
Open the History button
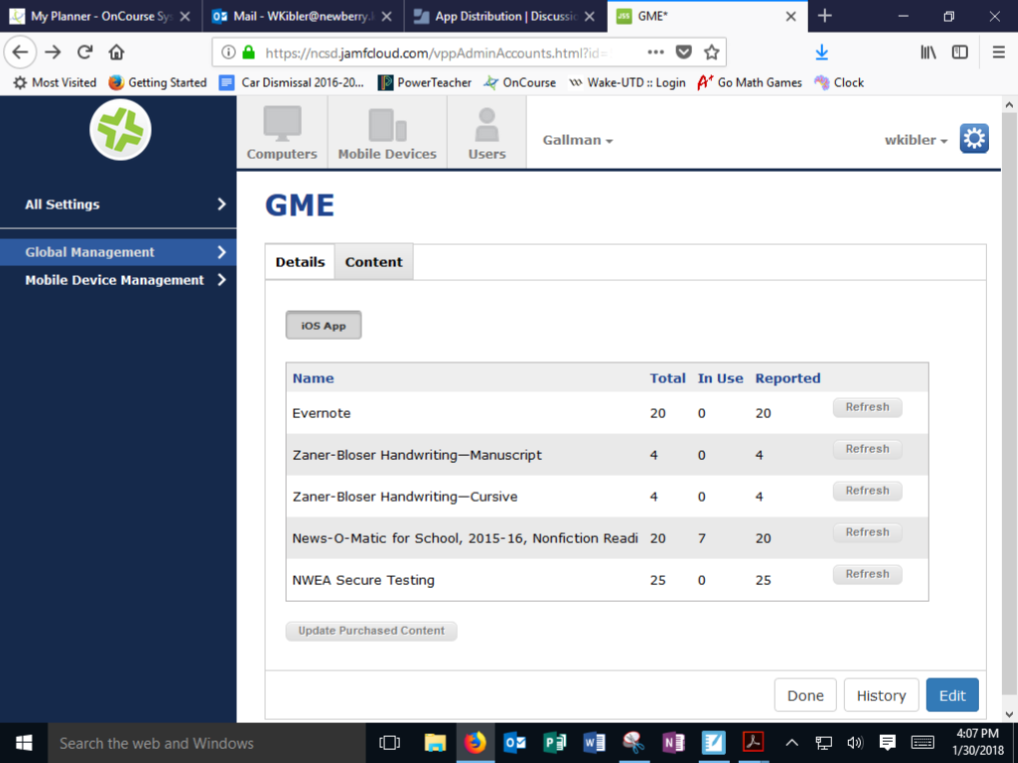(881, 695)
